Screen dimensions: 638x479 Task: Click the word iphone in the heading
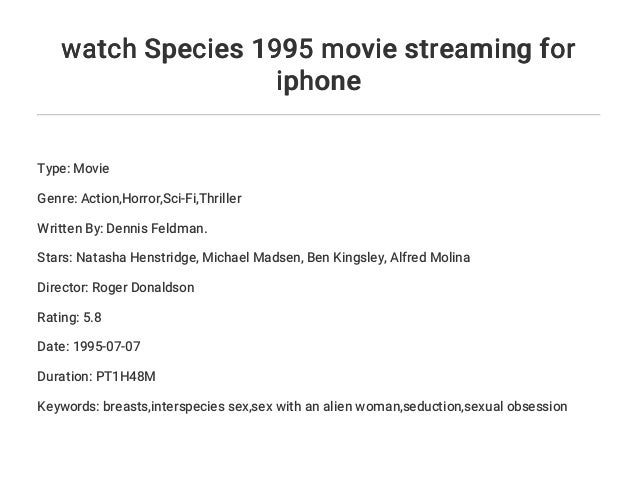pyautogui.click(x=319, y=81)
